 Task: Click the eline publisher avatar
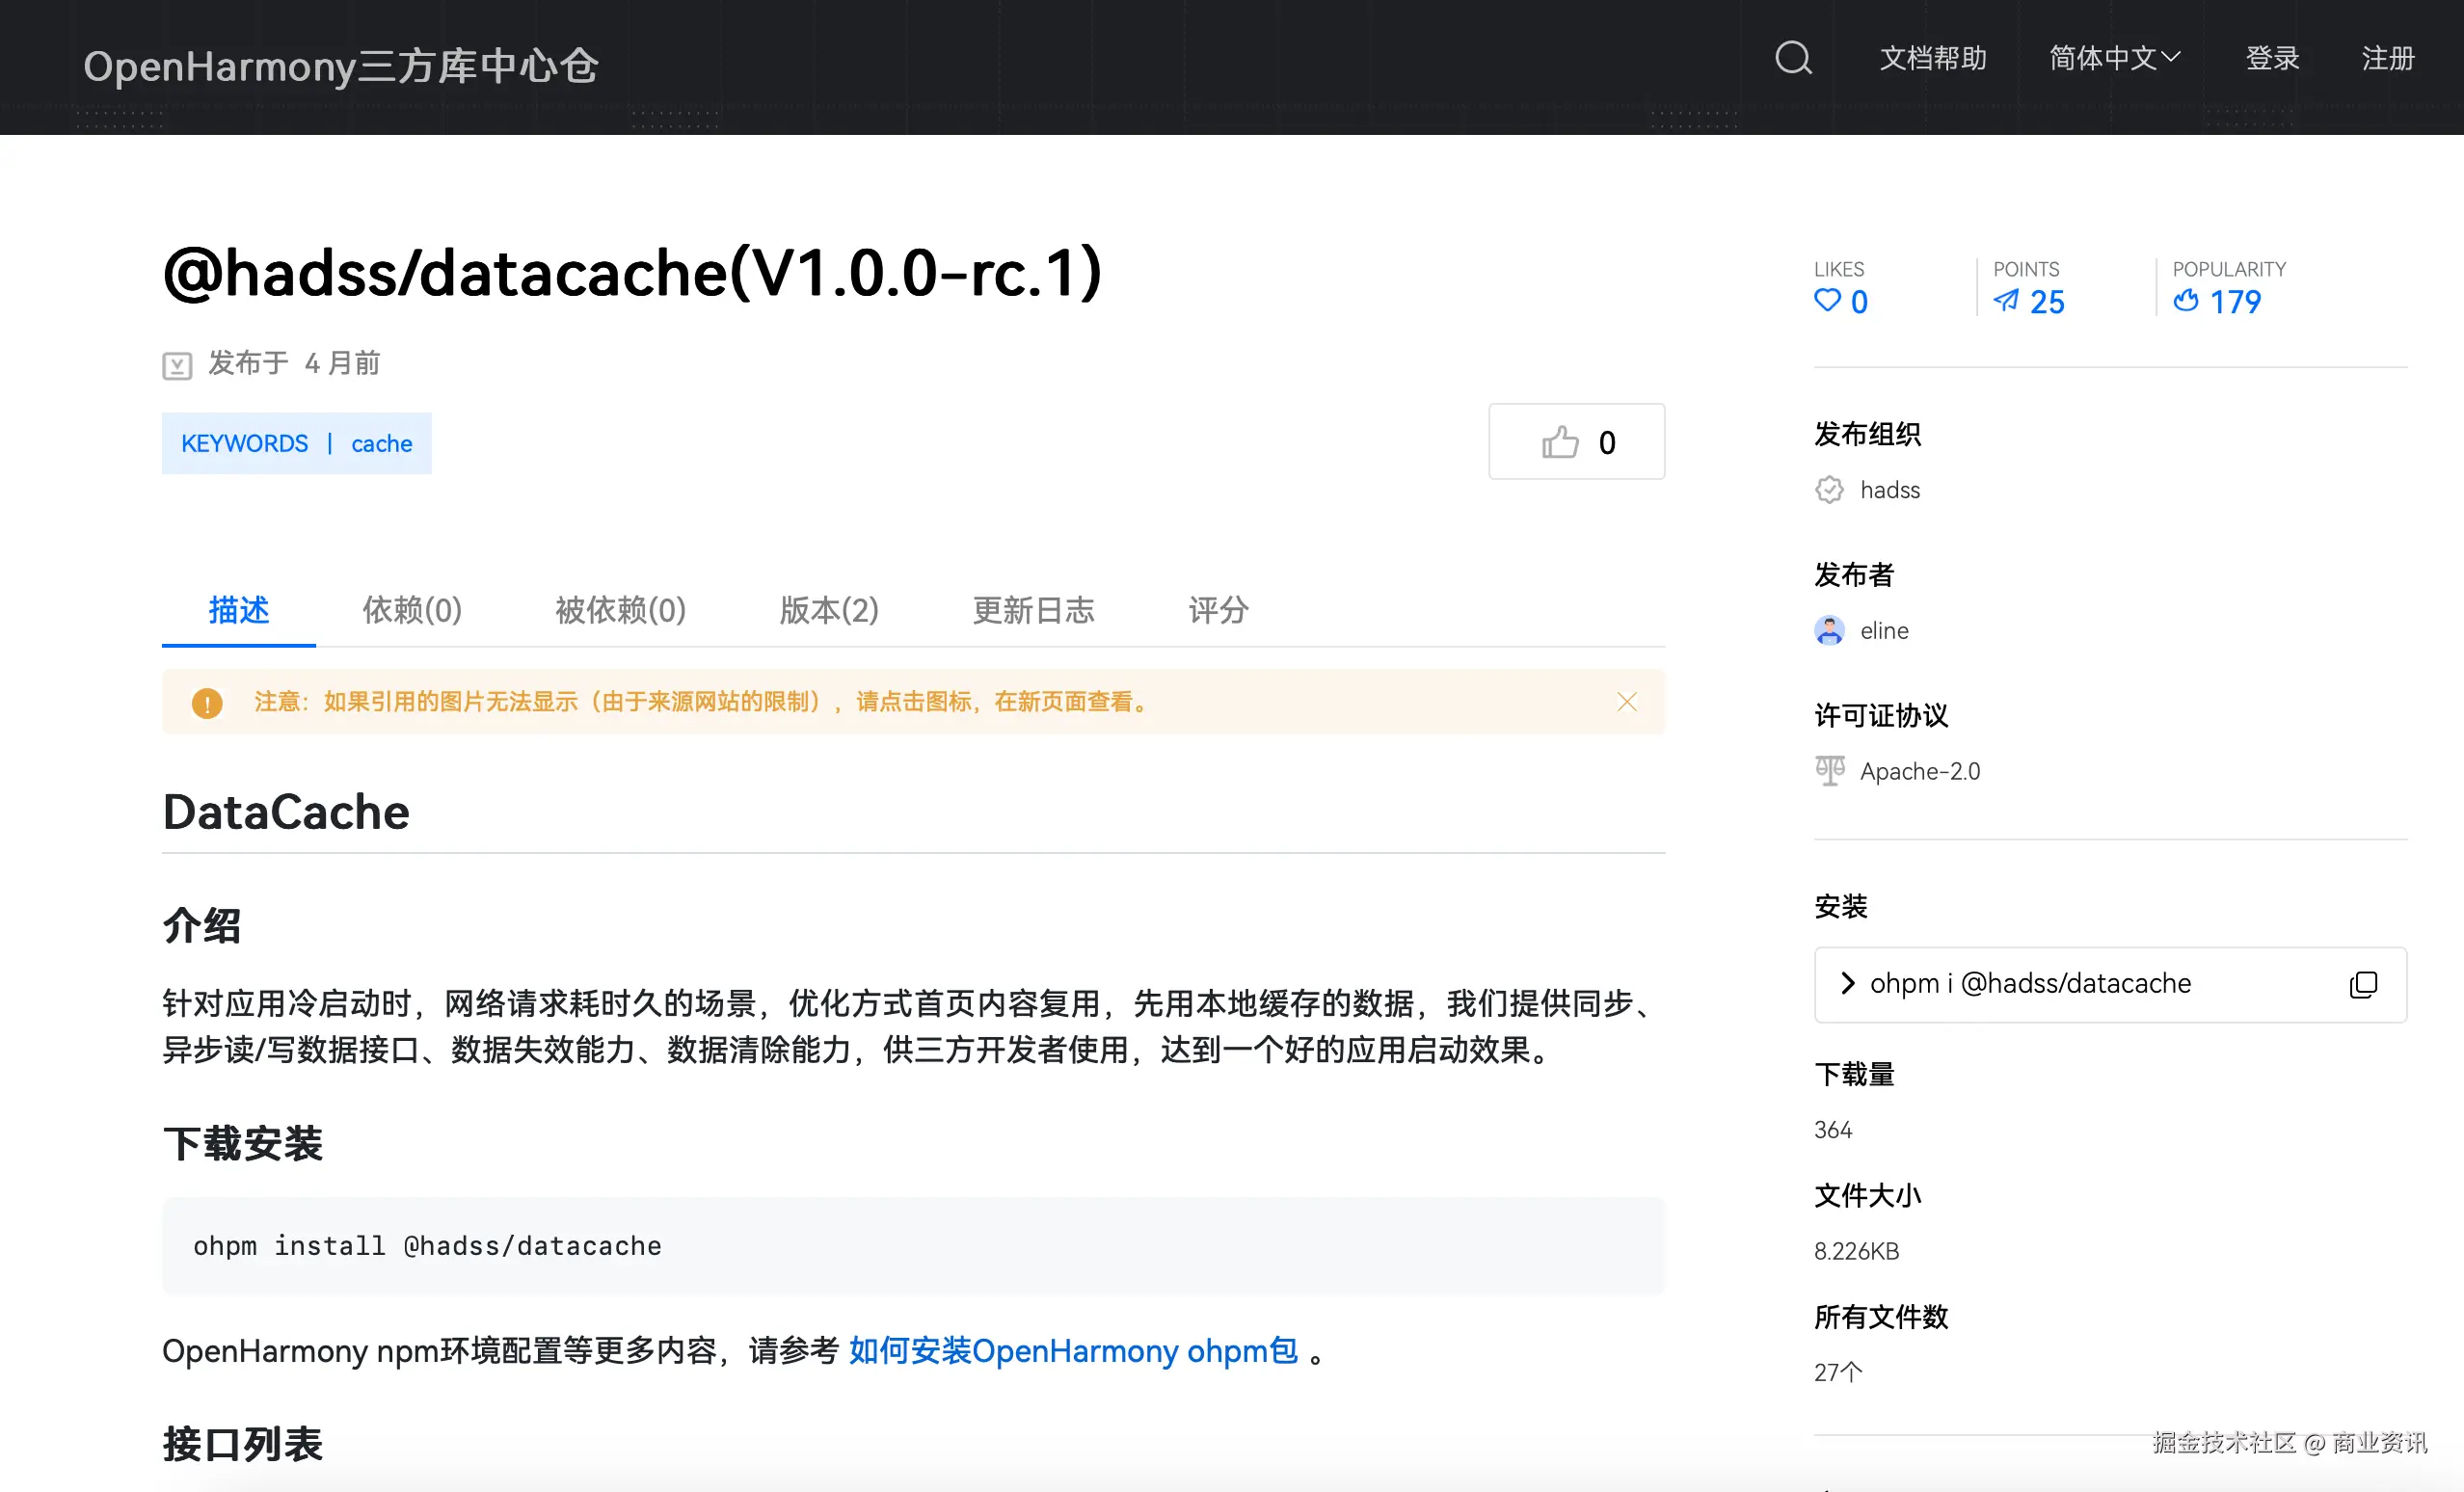click(x=1829, y=630)
